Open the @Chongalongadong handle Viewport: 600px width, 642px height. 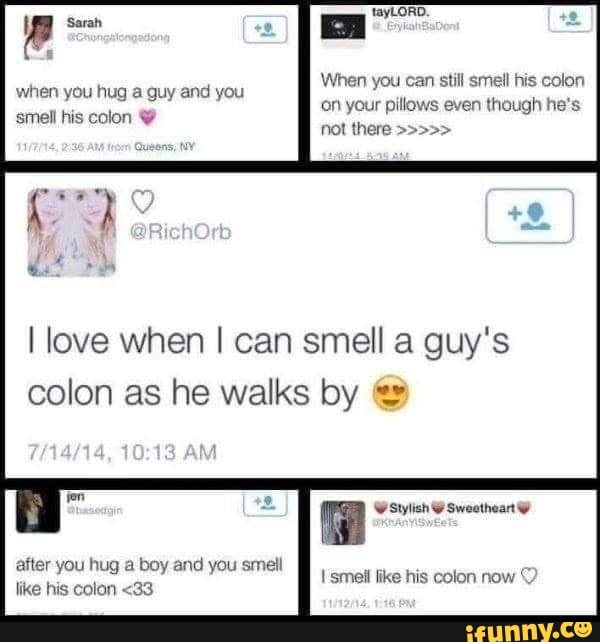pyautogui.click(x=118, y=38)
